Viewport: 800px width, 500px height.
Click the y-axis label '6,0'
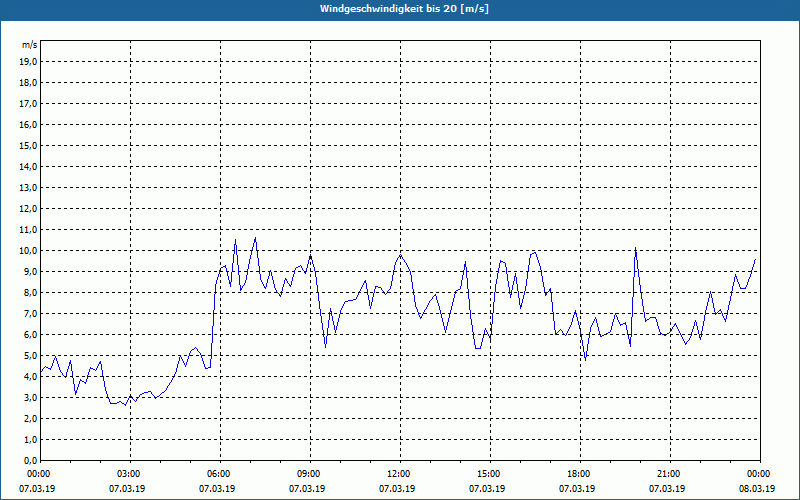click(30, 334)
